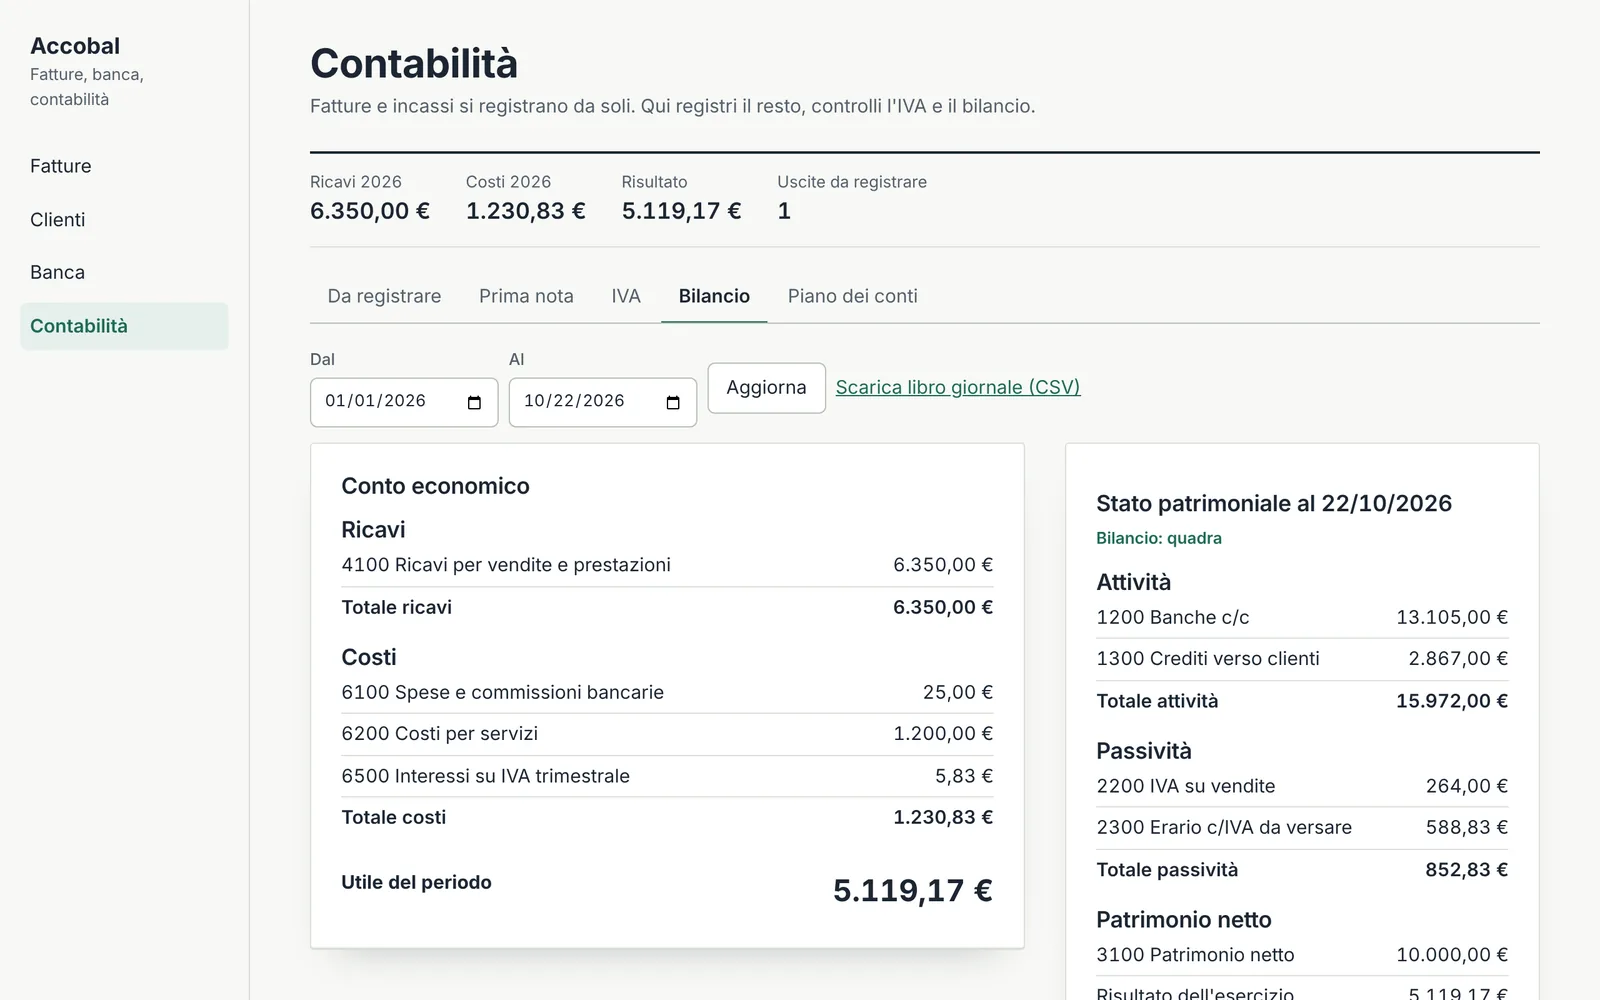
Task: Click row 2200 IVA su vendite
Action: click(x=1302, y=786)
